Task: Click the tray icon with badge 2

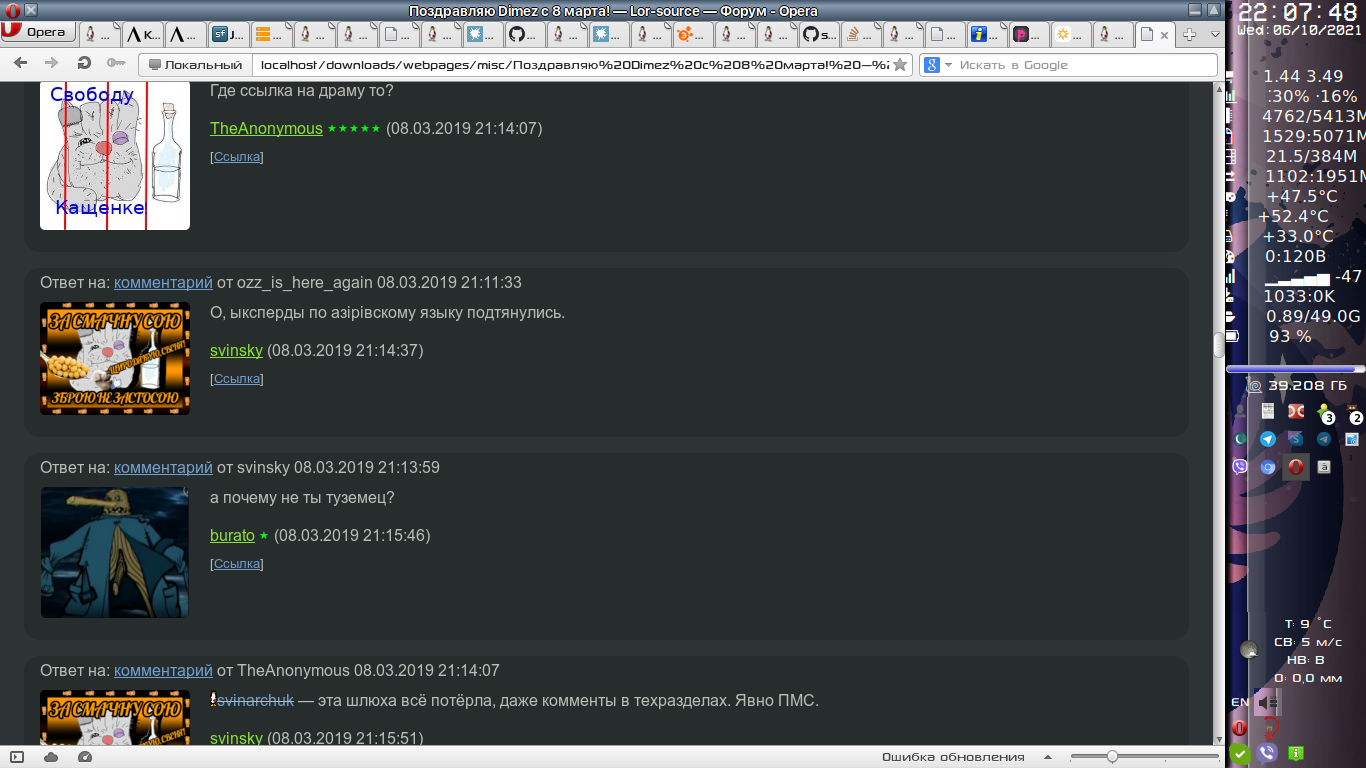Action: coord(1353,411)
